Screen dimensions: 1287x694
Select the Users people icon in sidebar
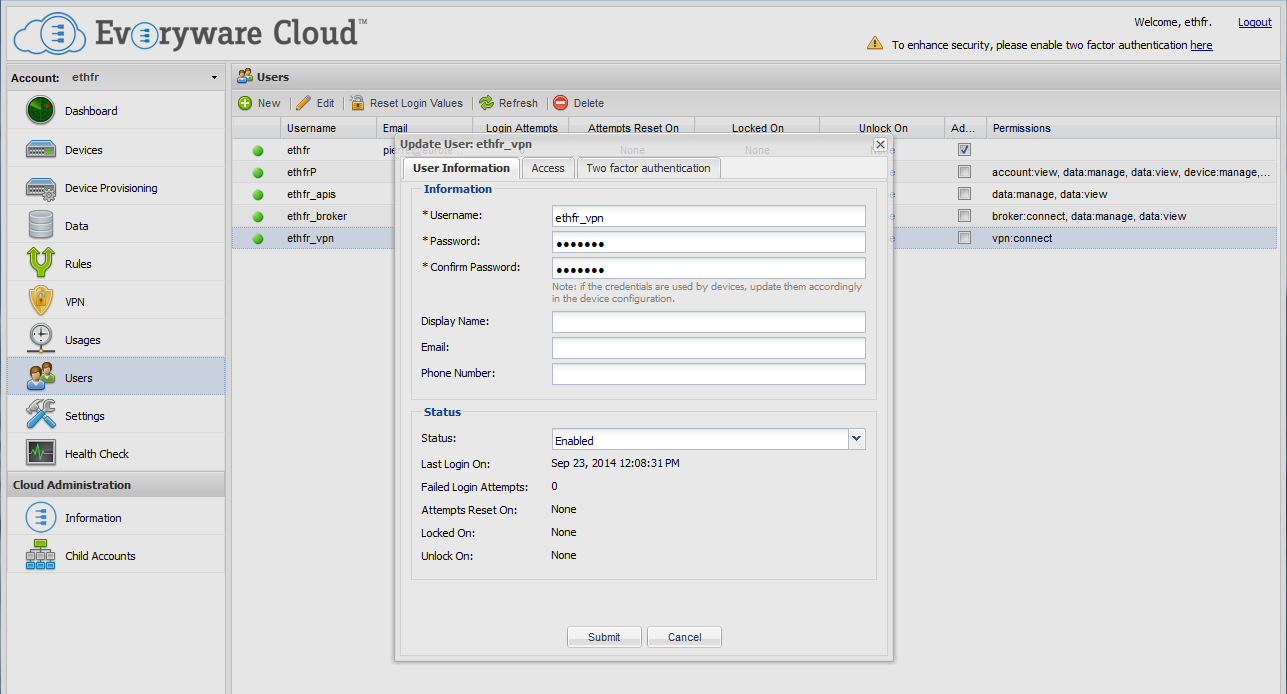(41, 377)
